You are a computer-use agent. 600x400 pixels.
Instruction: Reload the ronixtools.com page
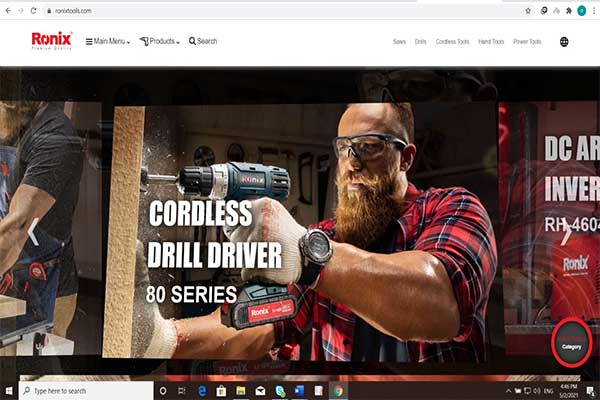click(34, 11)
